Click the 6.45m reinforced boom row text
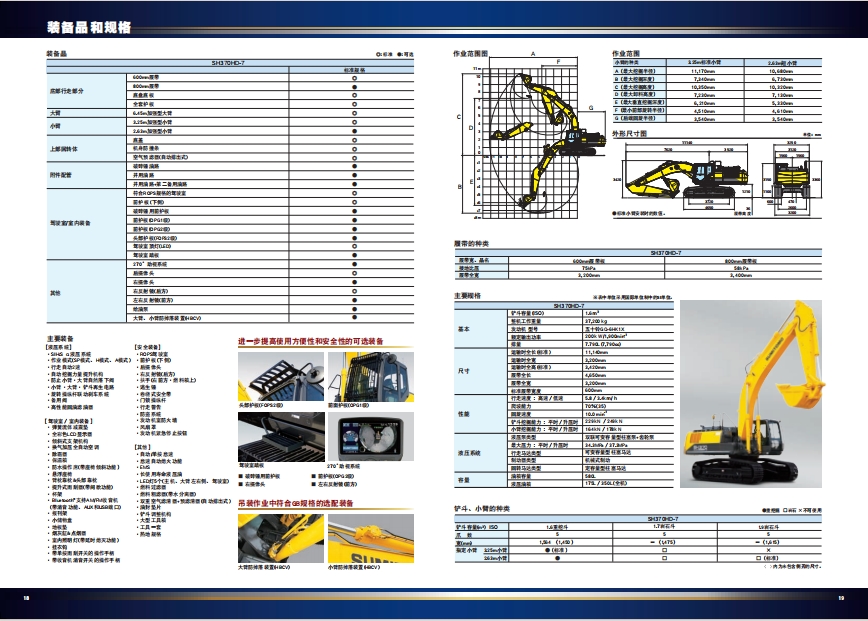 pos(152,113)
